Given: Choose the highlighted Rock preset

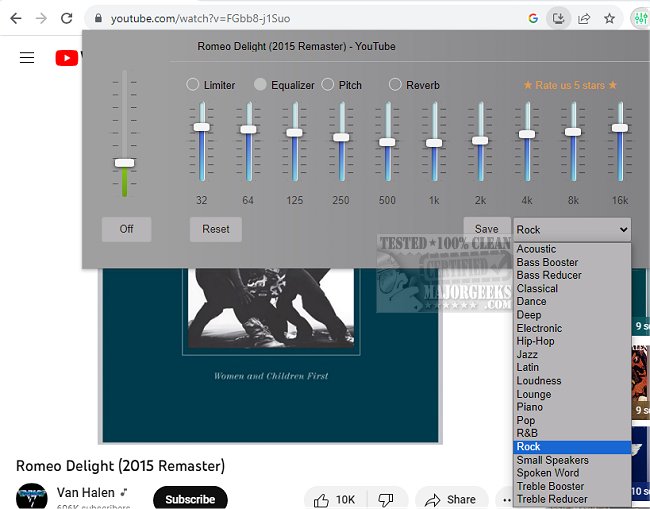Looking at the screenshot, I should click(572, 447).
